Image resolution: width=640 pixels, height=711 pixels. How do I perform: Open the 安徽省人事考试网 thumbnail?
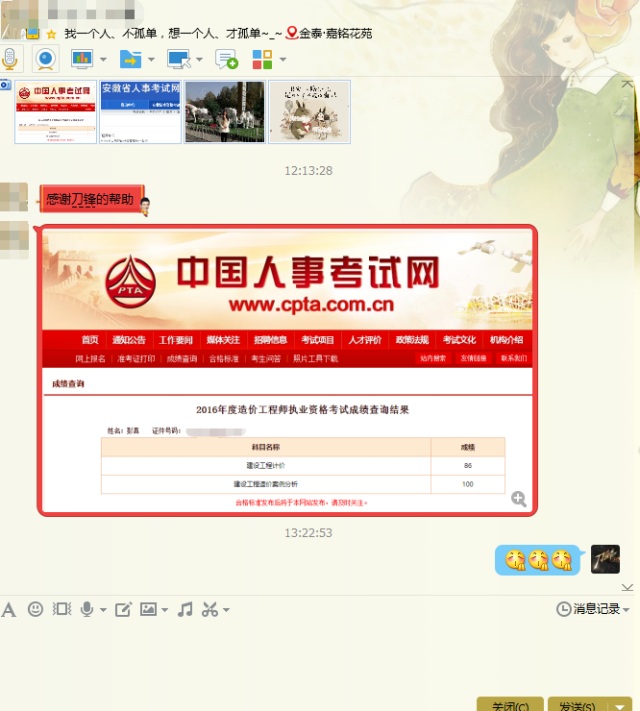click(x=140, y=112)
